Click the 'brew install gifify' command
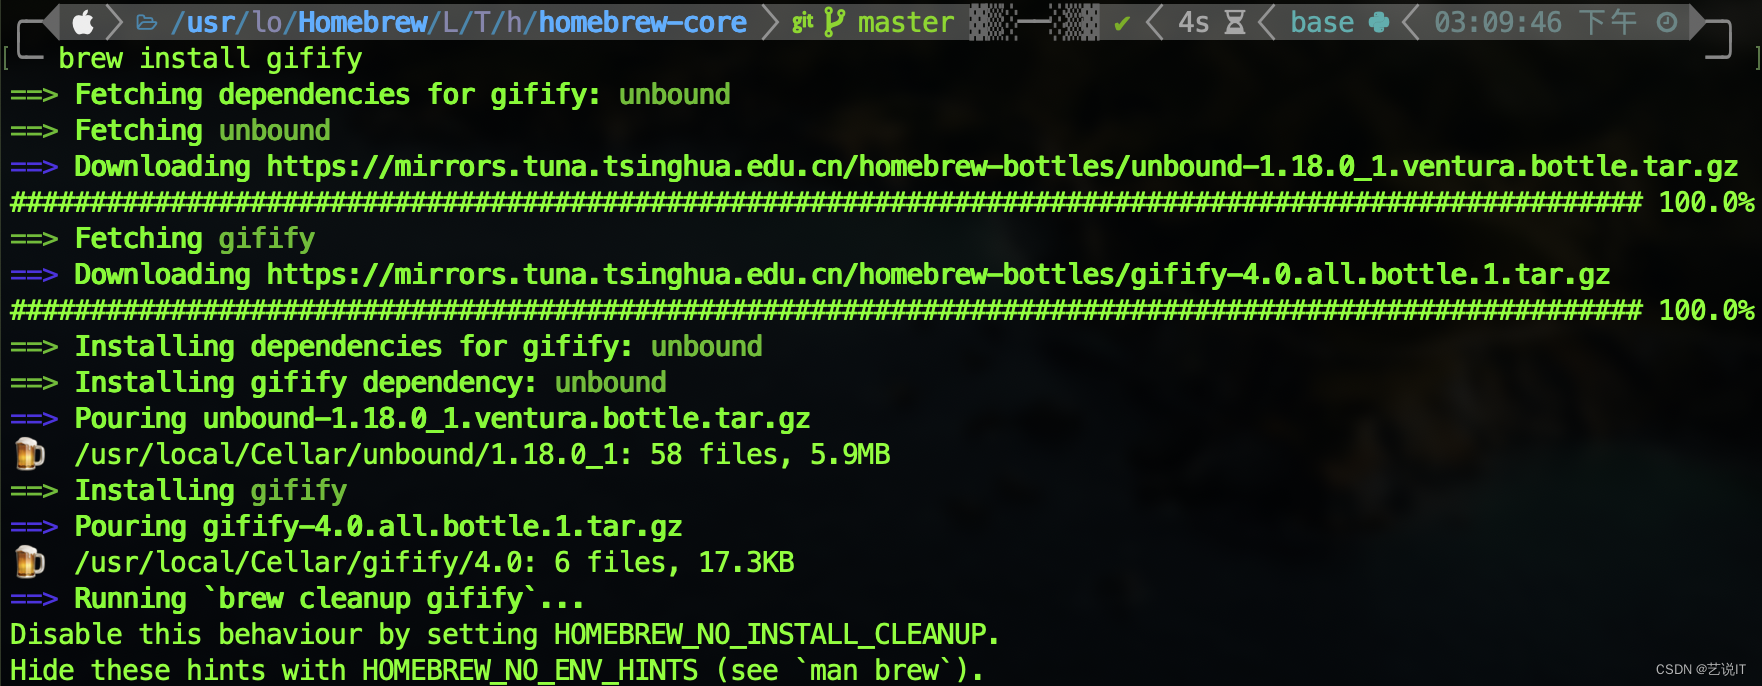The width and height of the screenshot is (1762, 686). pos(210,58)
